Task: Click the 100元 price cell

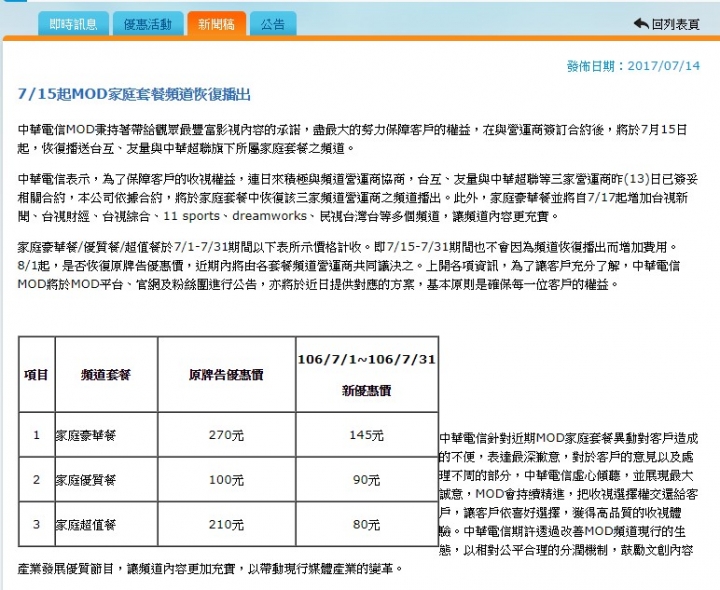Action: (226, 480)
